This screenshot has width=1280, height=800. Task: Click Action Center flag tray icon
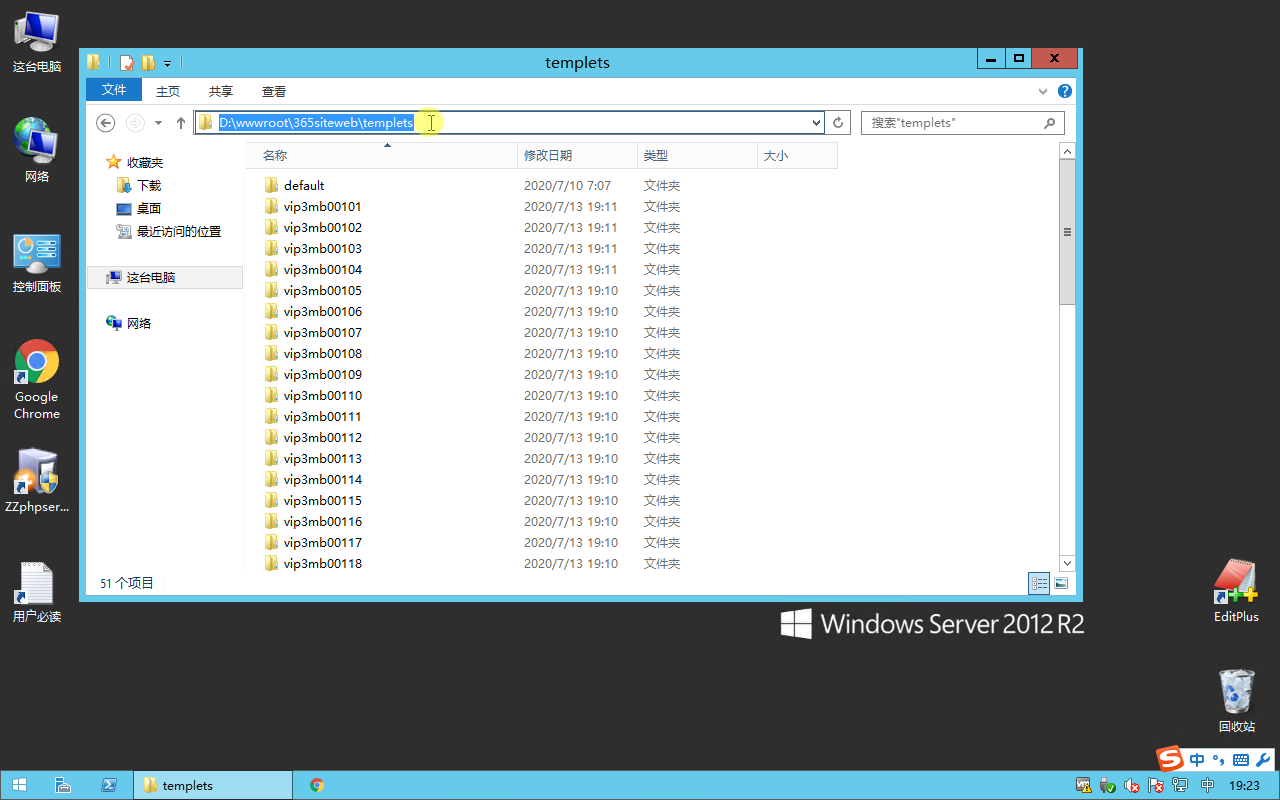(x=1157, y=786)
